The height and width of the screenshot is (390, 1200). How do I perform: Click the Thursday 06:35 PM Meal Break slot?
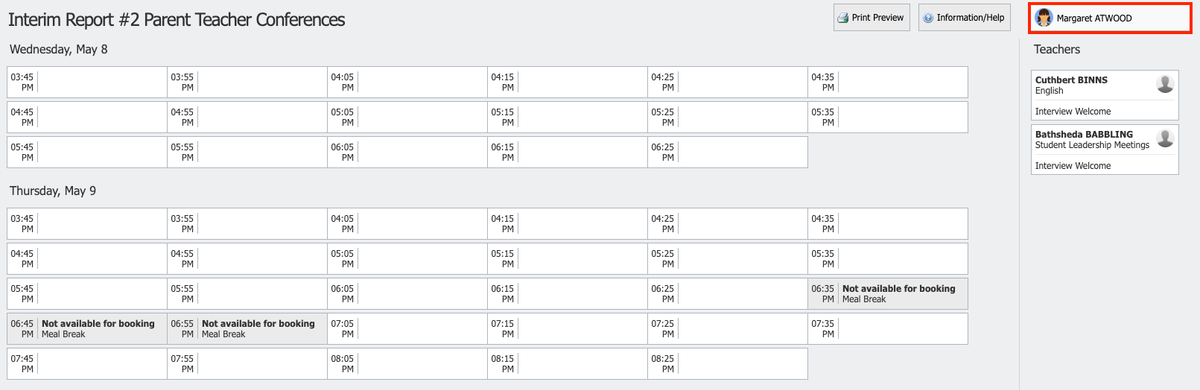[x=888, y=293]
